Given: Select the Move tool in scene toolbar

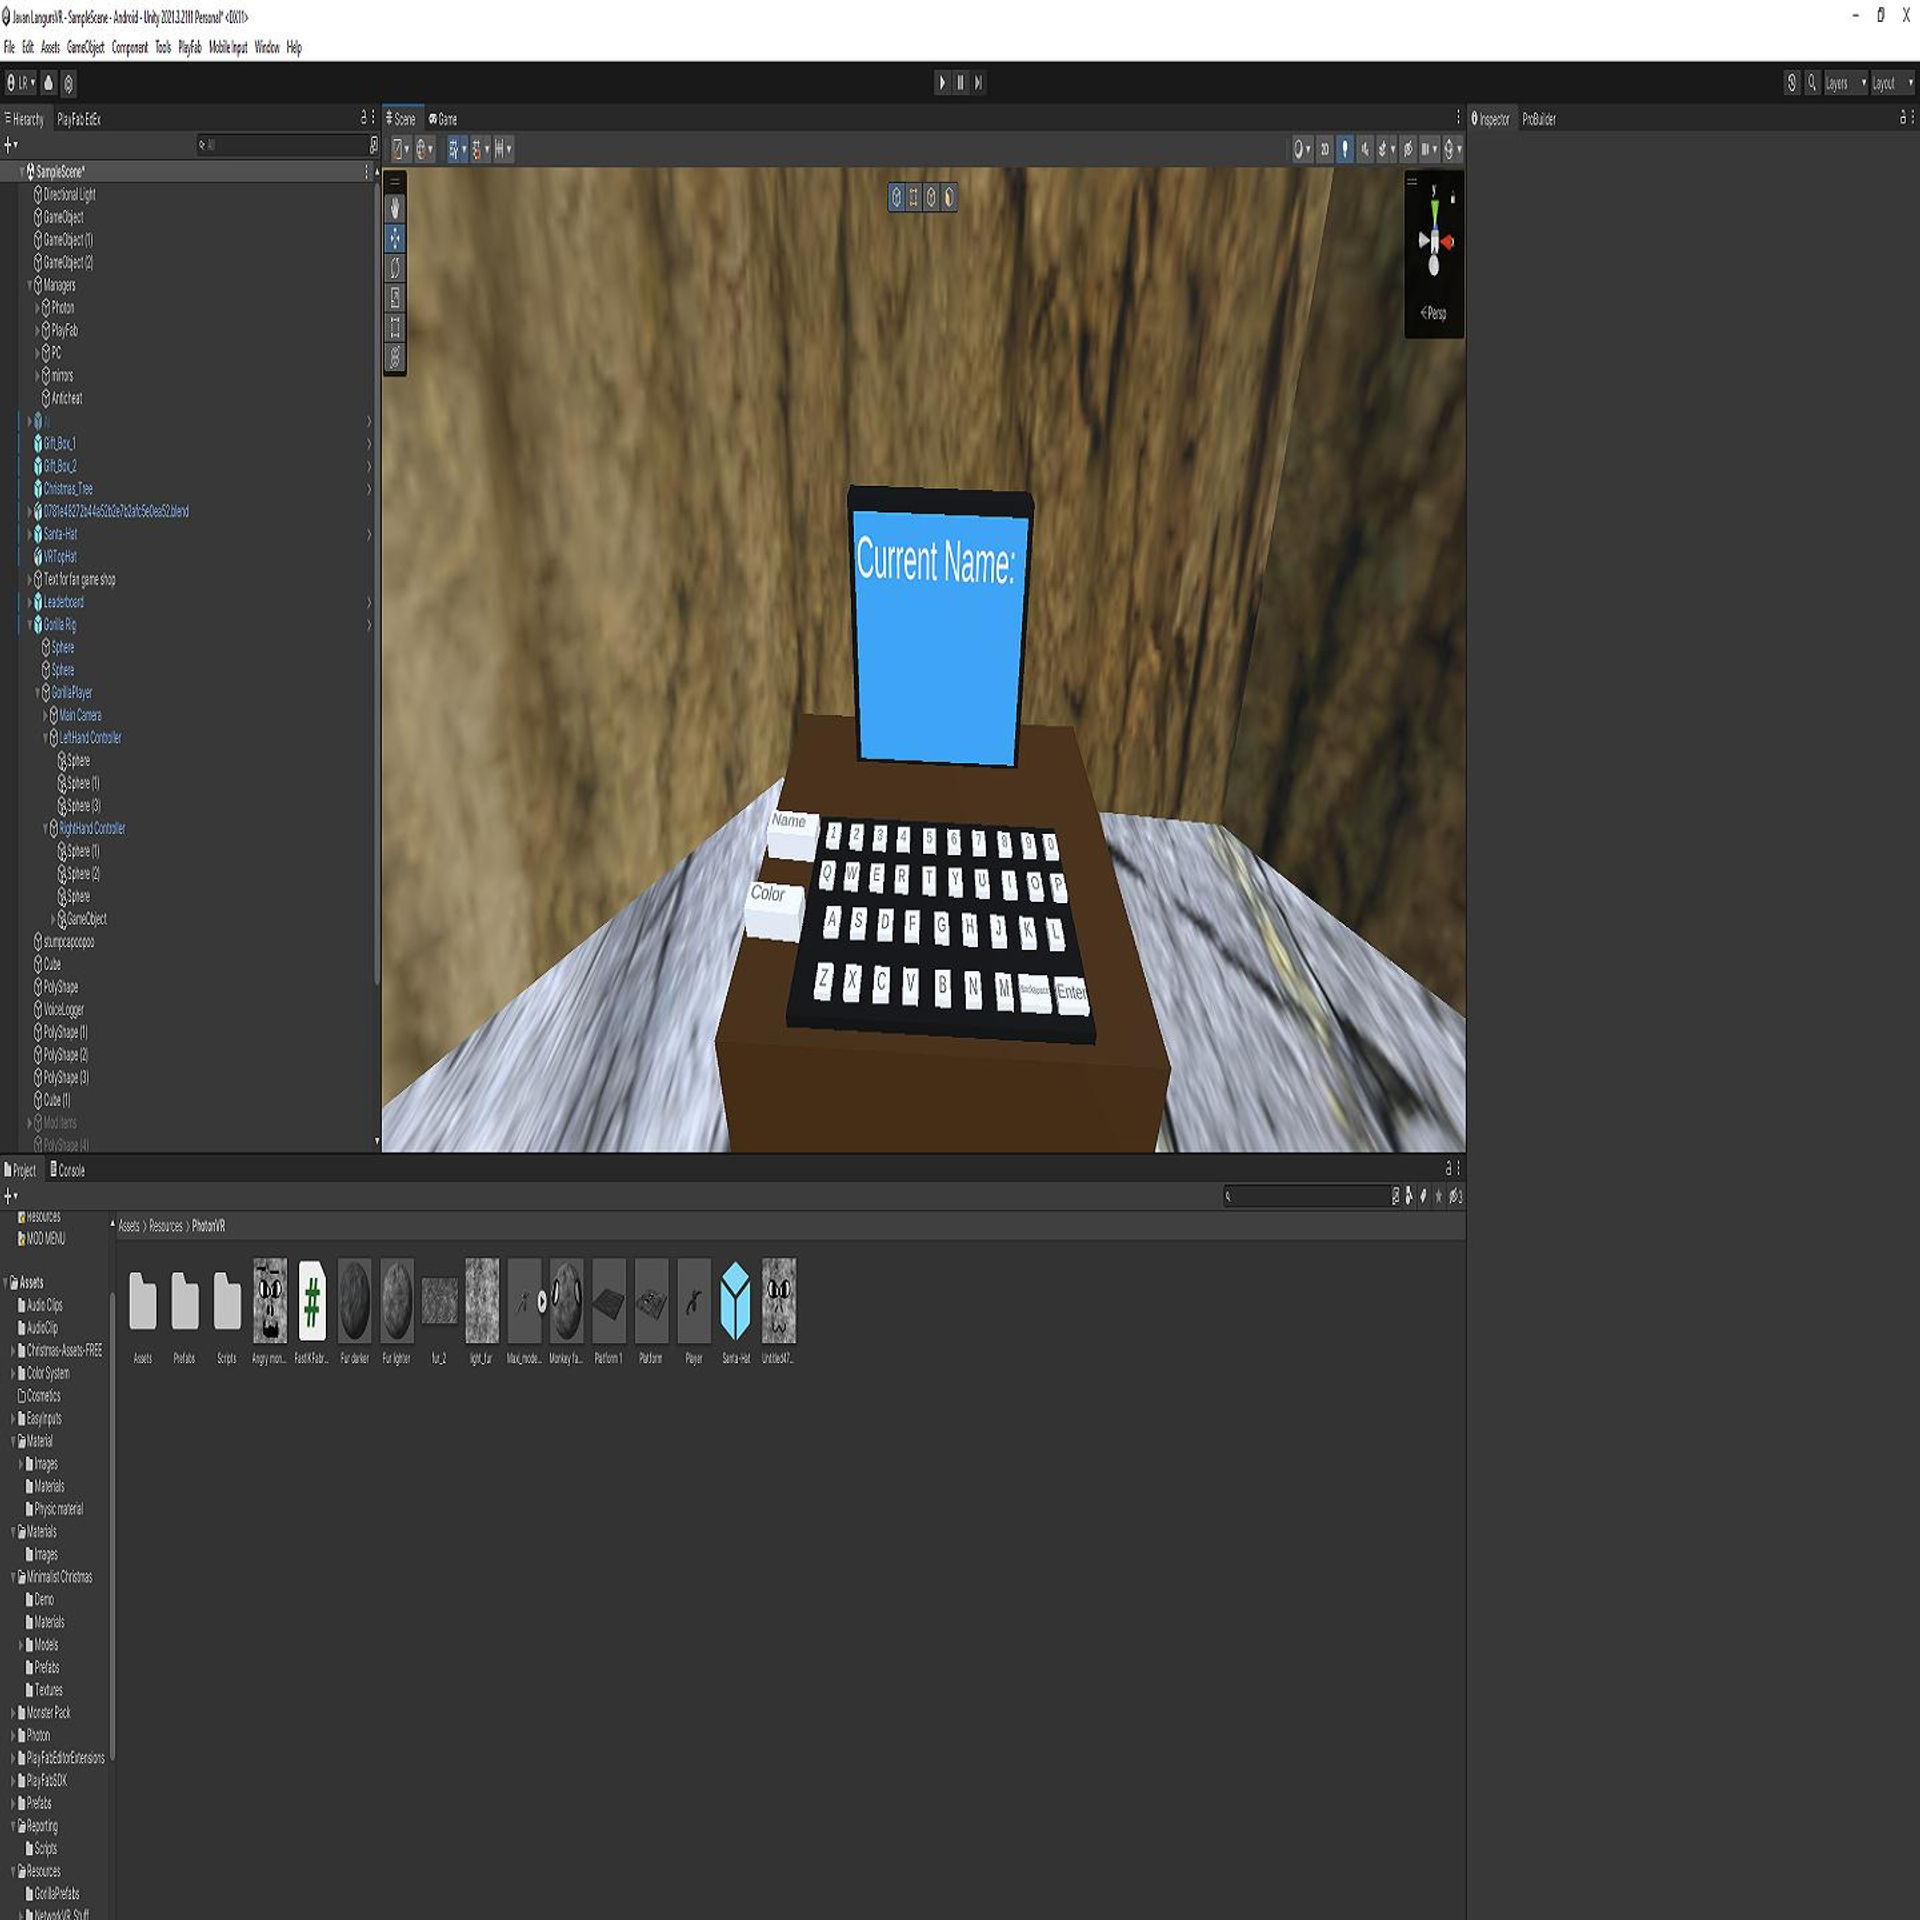Looking at the screenshot, I should [x=395, y=238].
